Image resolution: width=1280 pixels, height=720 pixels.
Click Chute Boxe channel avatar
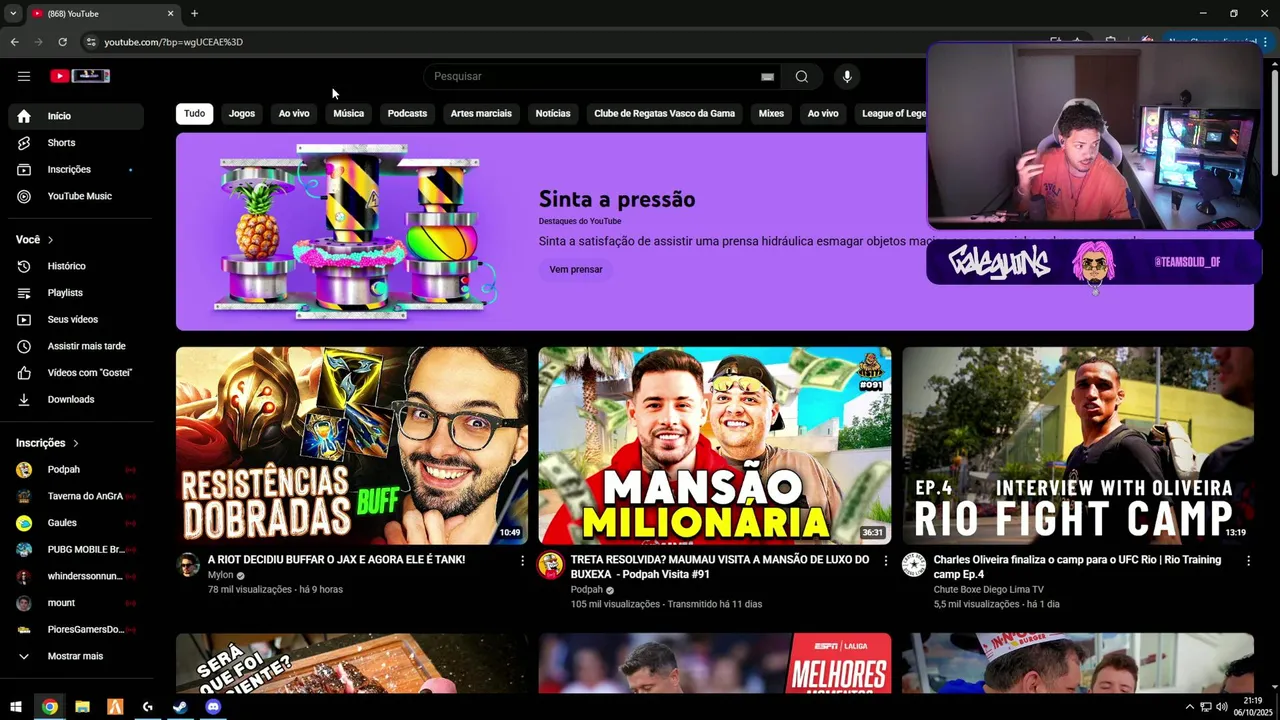point(914,565)
